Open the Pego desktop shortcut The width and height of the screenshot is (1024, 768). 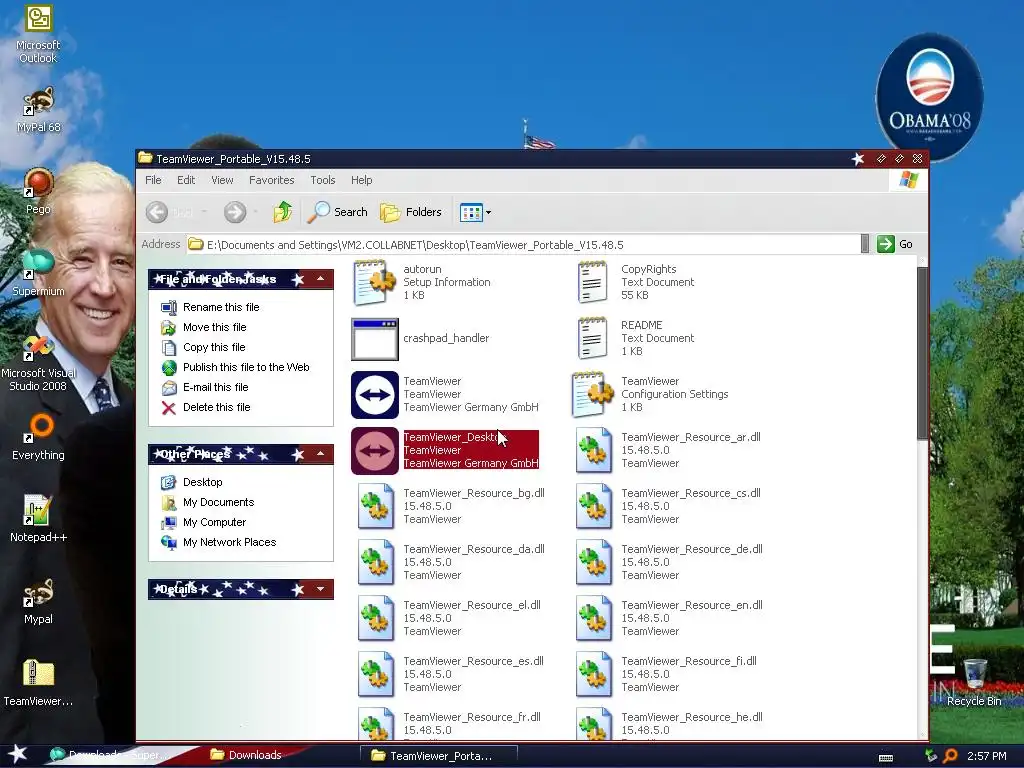point(38,191)
